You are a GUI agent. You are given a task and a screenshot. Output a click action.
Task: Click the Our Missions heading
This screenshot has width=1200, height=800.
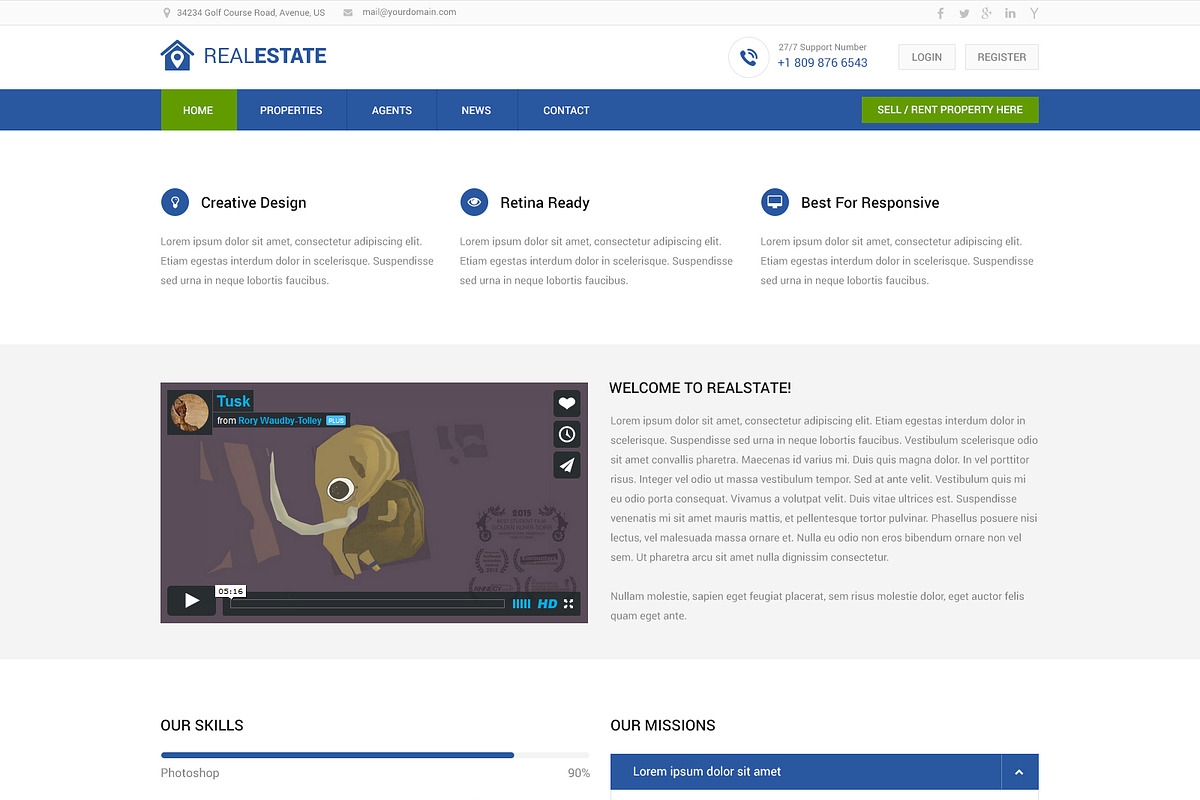[663, 725]
